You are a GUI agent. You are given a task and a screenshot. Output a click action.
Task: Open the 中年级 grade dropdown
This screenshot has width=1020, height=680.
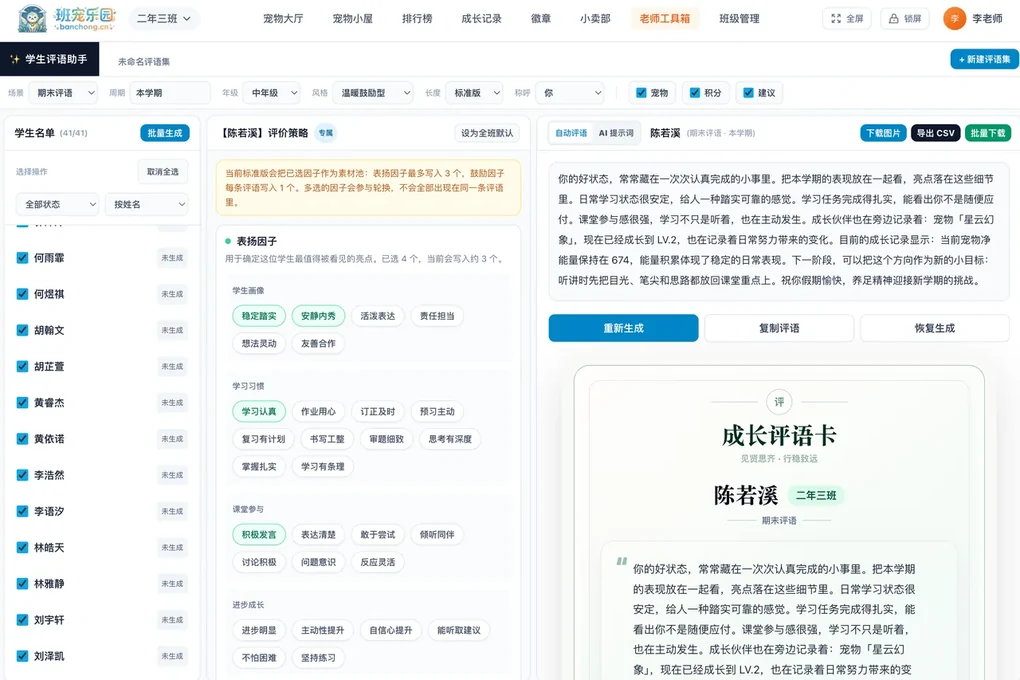pos(271,93)
